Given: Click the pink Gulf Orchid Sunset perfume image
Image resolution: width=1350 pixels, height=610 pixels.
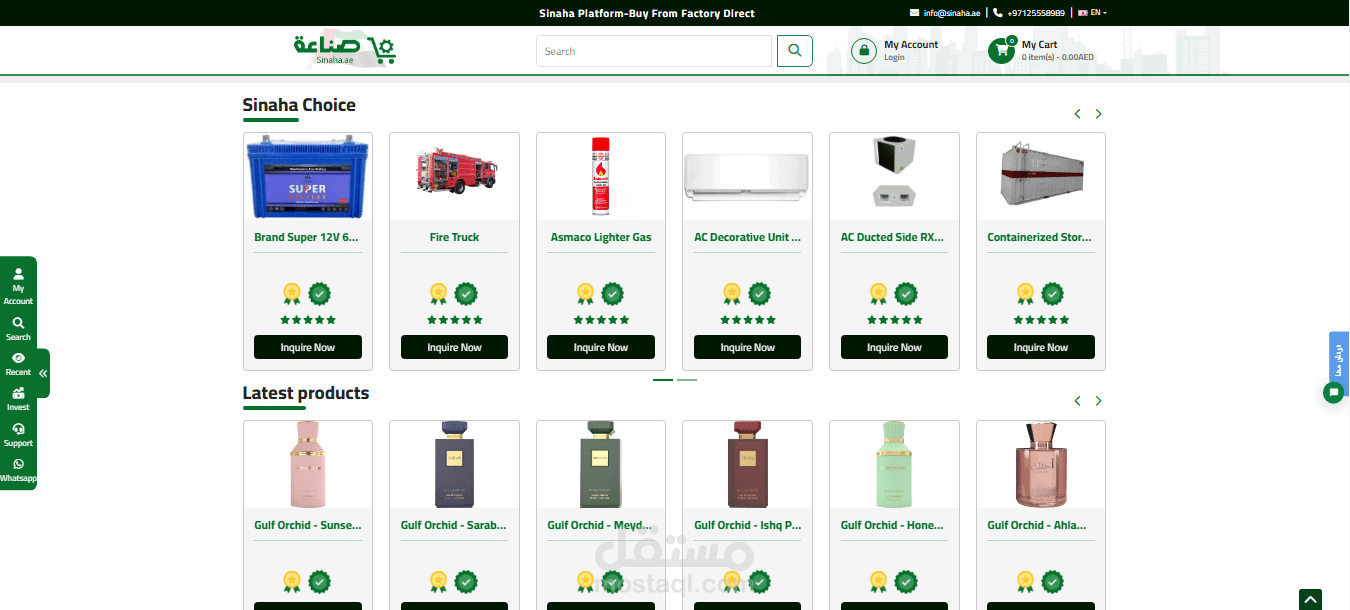Looking at the screenshot, I should pos(308,463).
